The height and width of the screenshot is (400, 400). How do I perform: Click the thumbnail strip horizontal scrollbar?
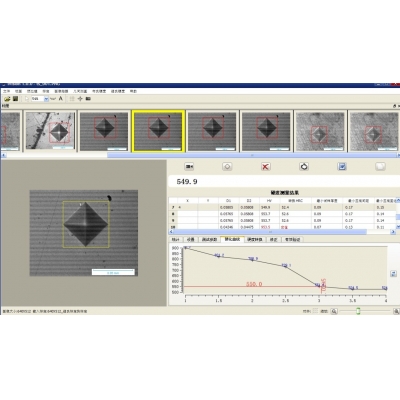click(252, 155)
